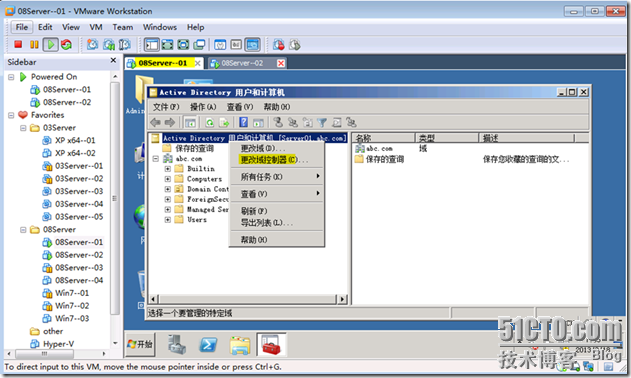The image size is (631, 378).
Task: Switch to the 08Server--02 tab
Action: [x=242, y=63]
